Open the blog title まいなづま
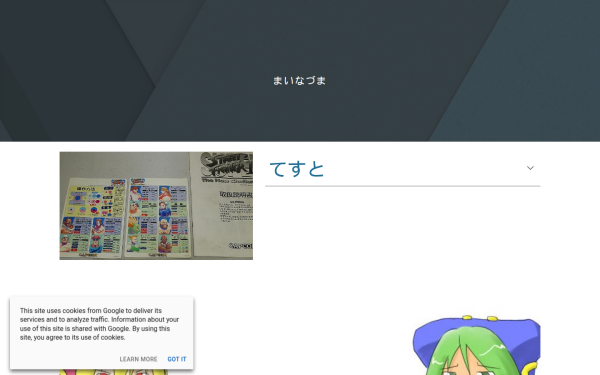The width and height of the screenshot is (600, 375). tap(299, 81)
